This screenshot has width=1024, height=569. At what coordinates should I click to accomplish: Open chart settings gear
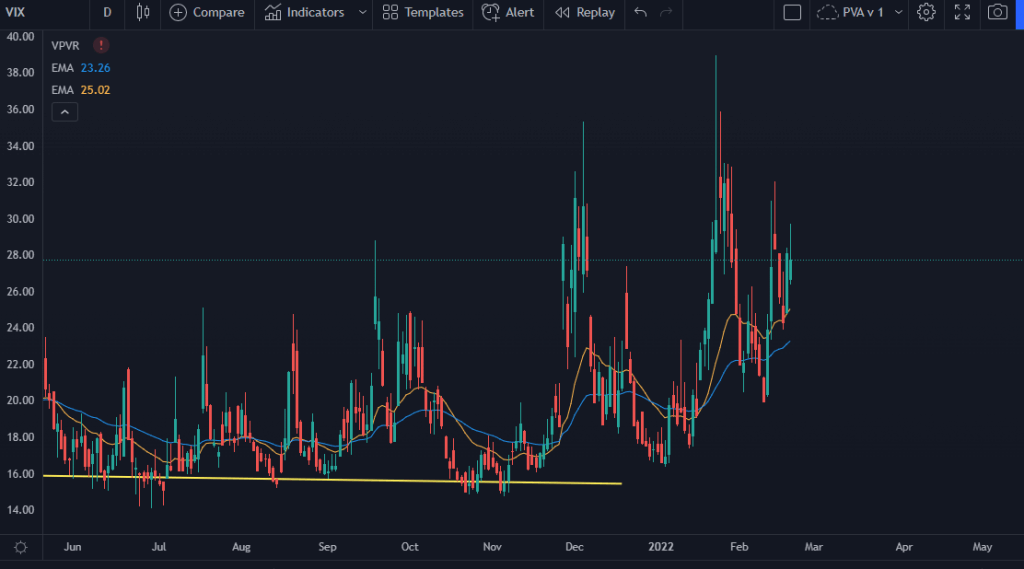coord(926,12)
